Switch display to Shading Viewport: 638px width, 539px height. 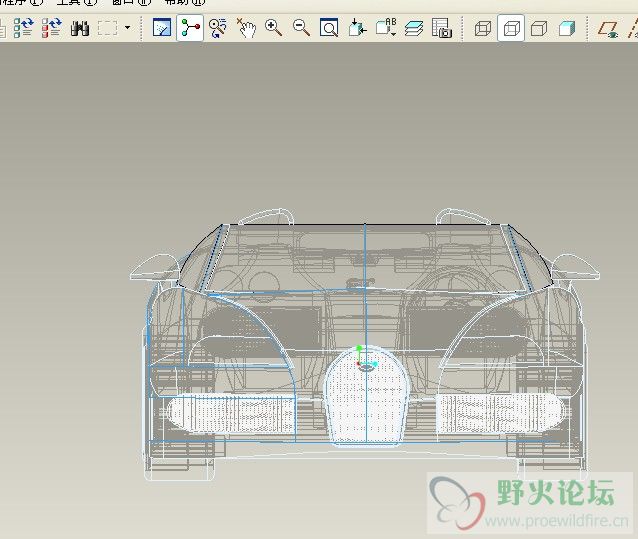[x=567, y=28]
